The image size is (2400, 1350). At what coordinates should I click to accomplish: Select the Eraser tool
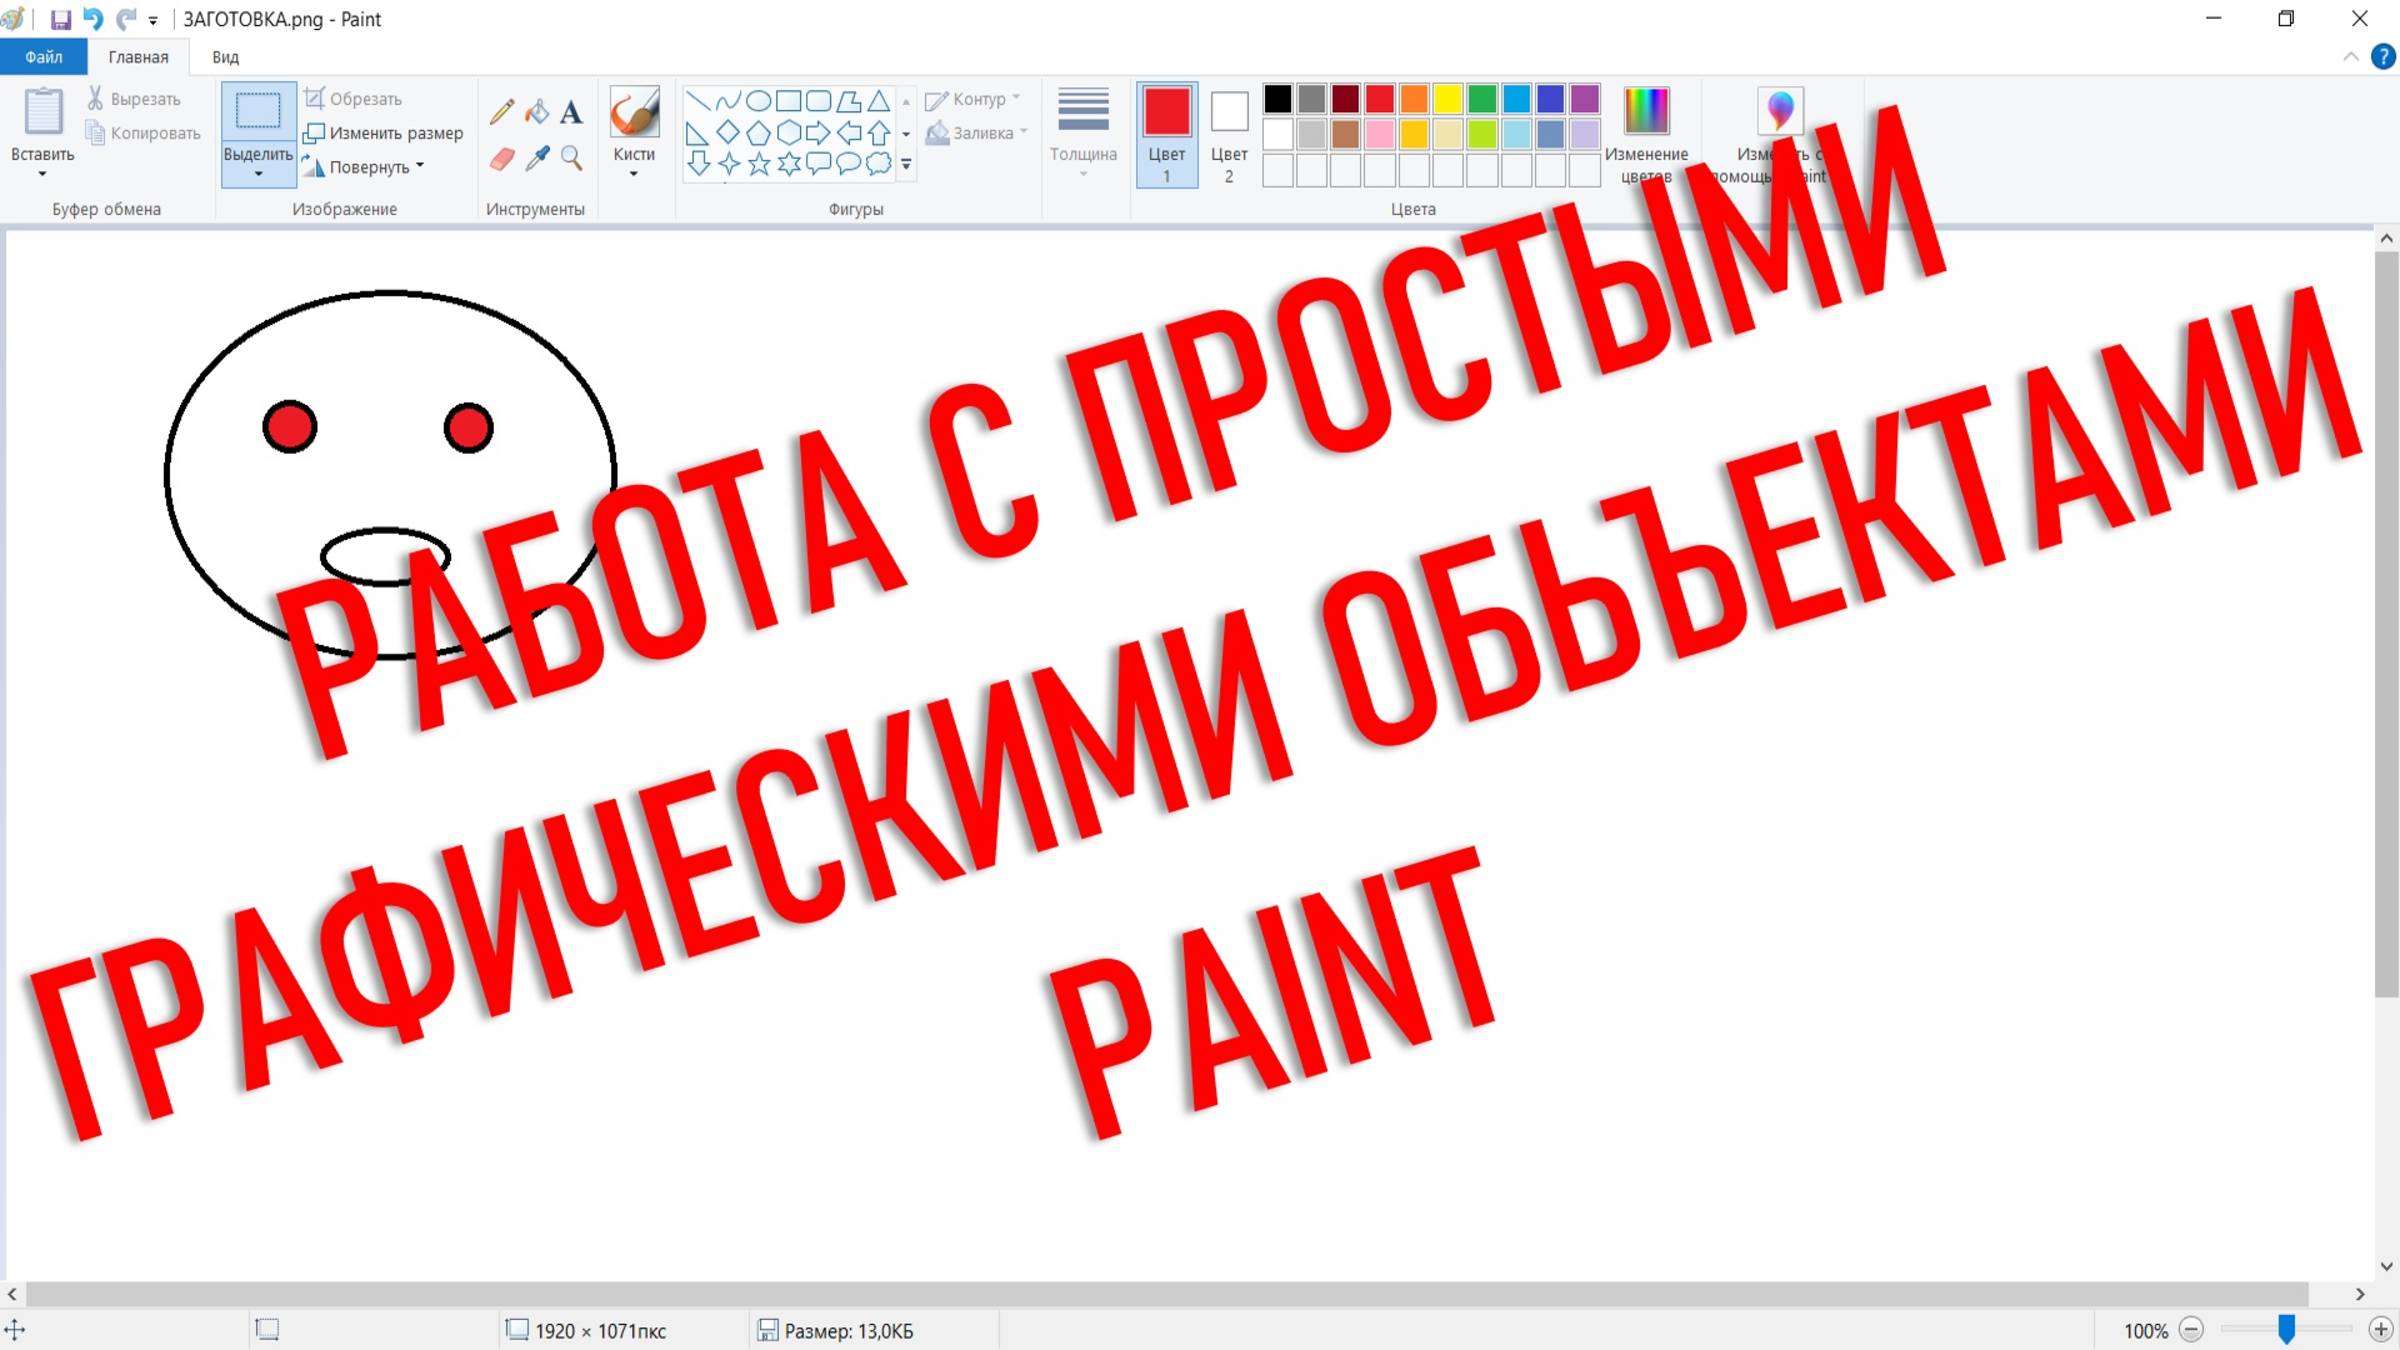(502, 159)
